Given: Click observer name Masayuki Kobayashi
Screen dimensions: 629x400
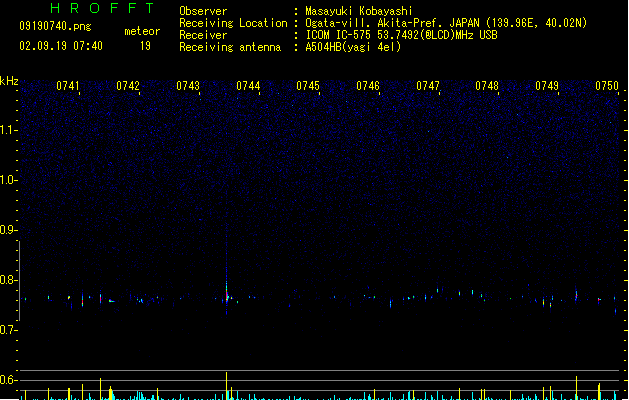Looking at the screenshot, I should click(x=359, y=11).
